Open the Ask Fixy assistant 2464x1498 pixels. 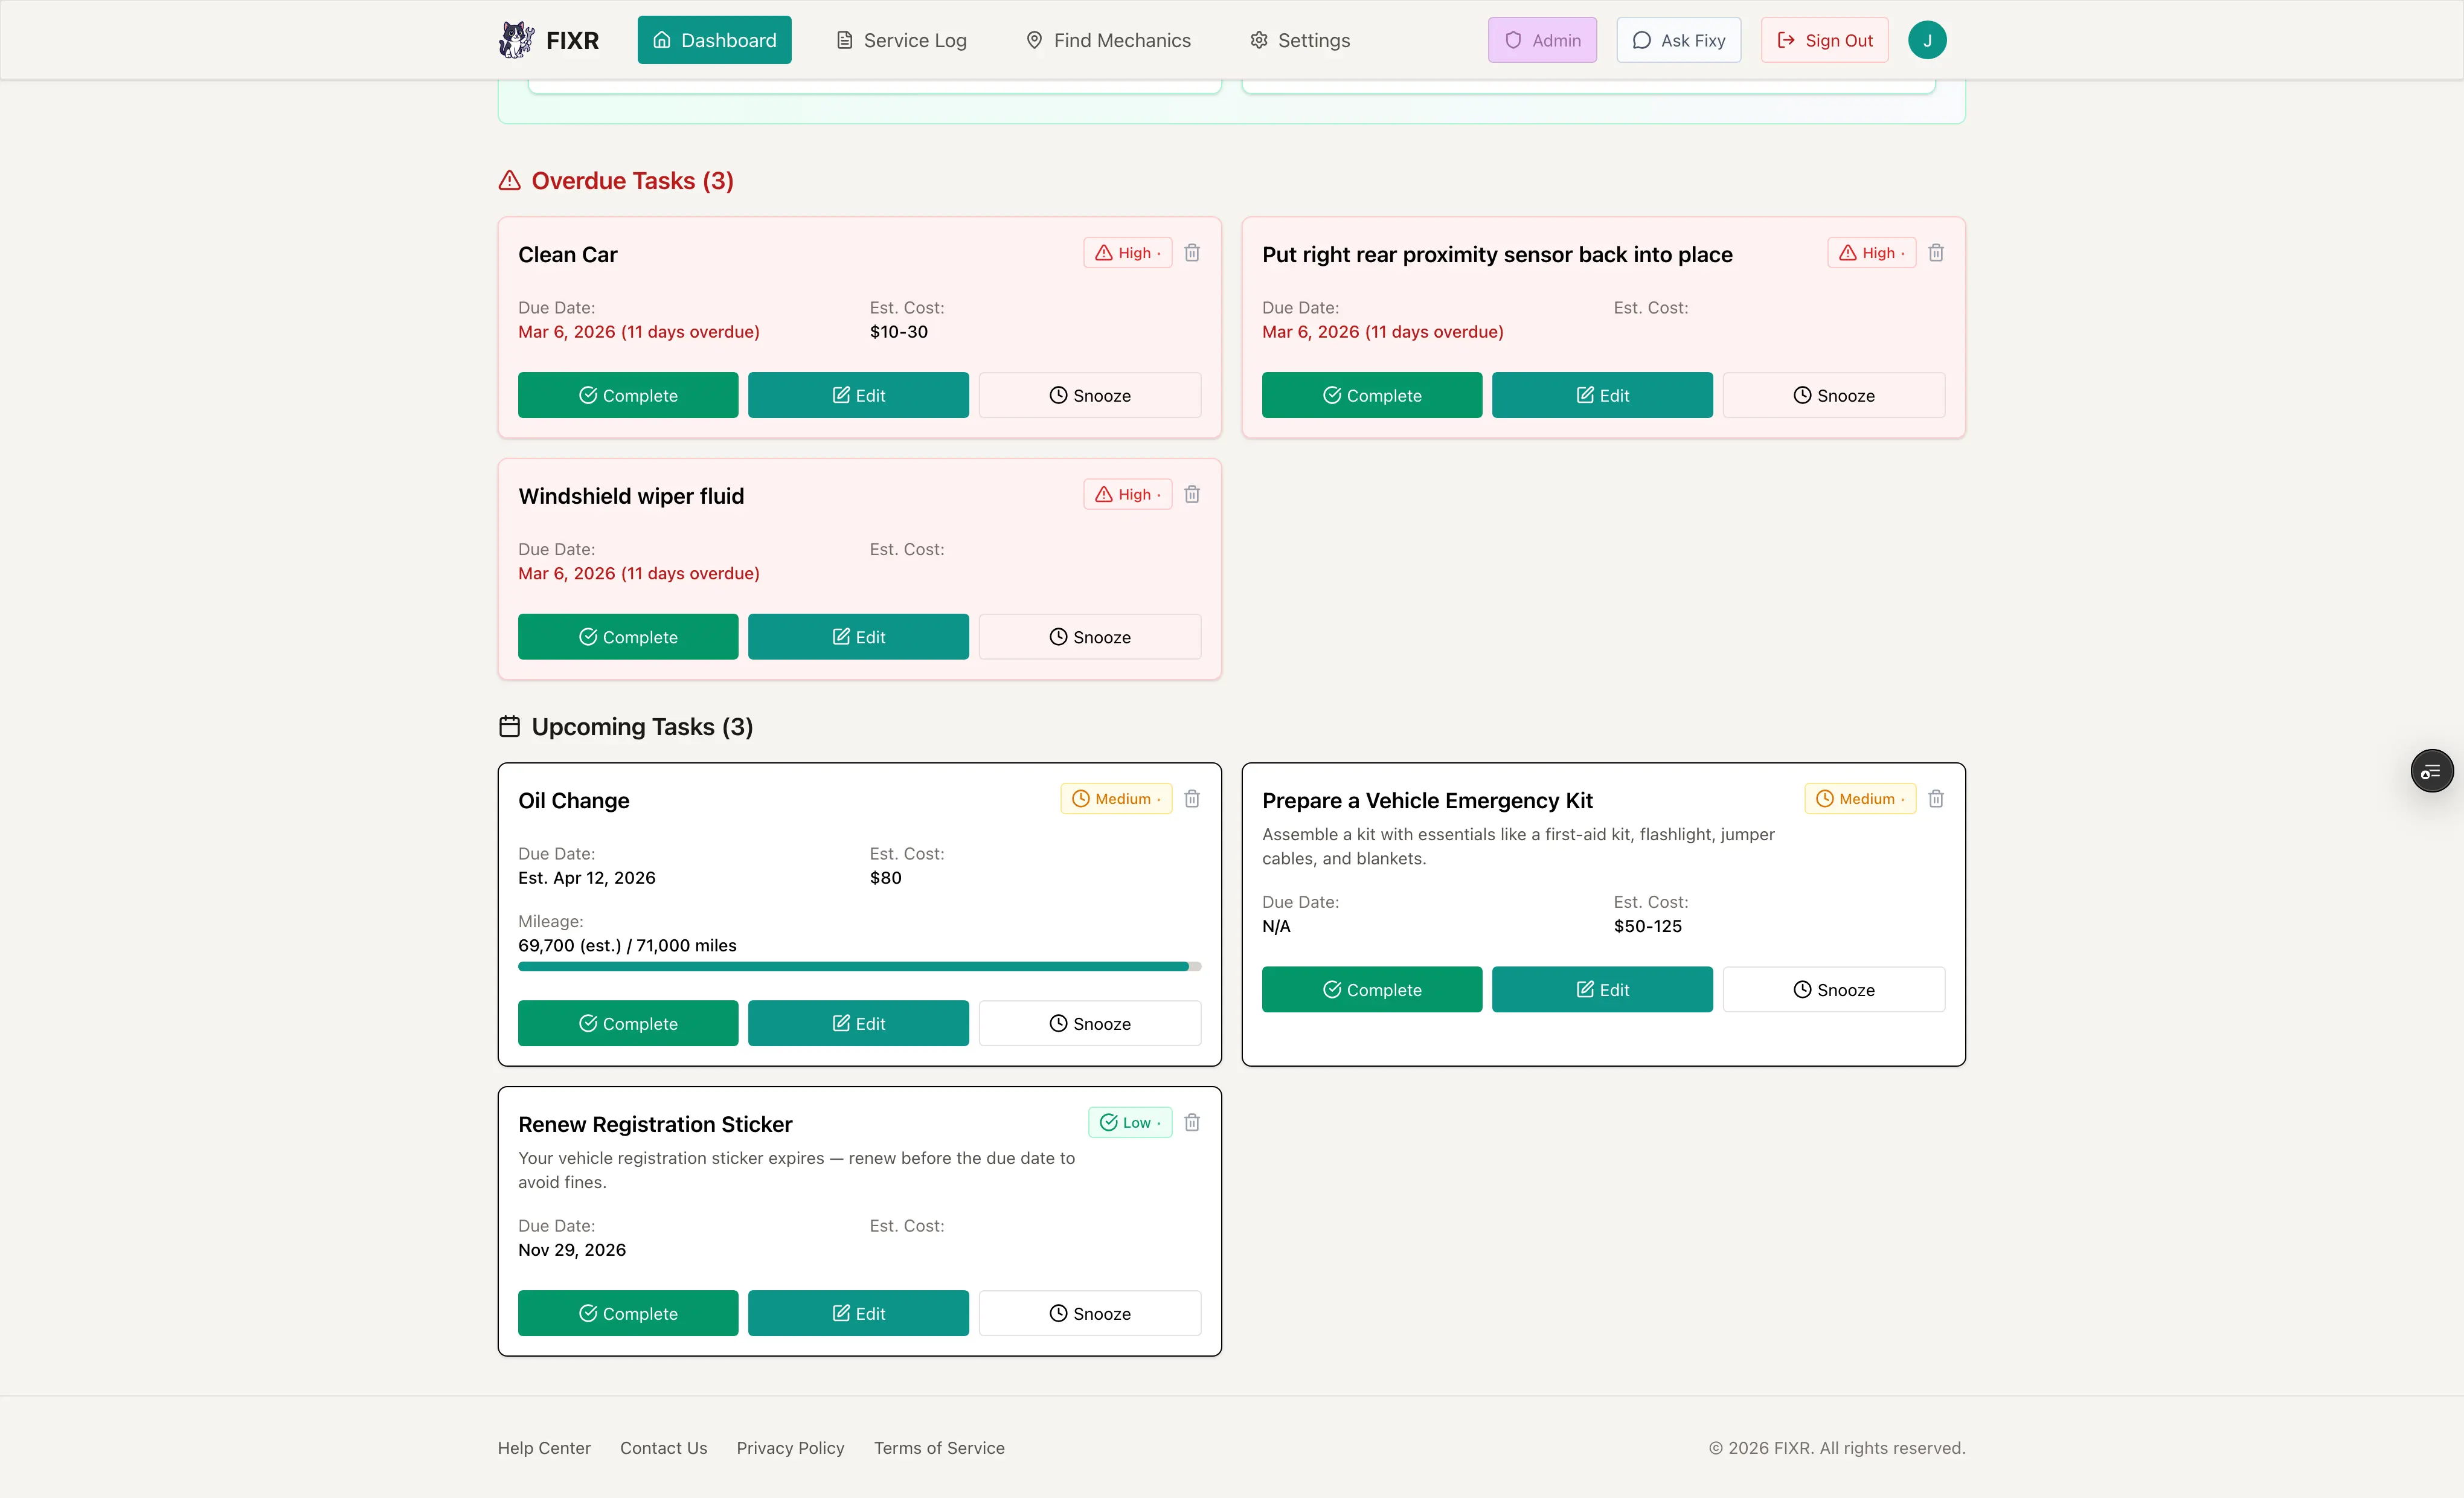tap(1678, 40)
